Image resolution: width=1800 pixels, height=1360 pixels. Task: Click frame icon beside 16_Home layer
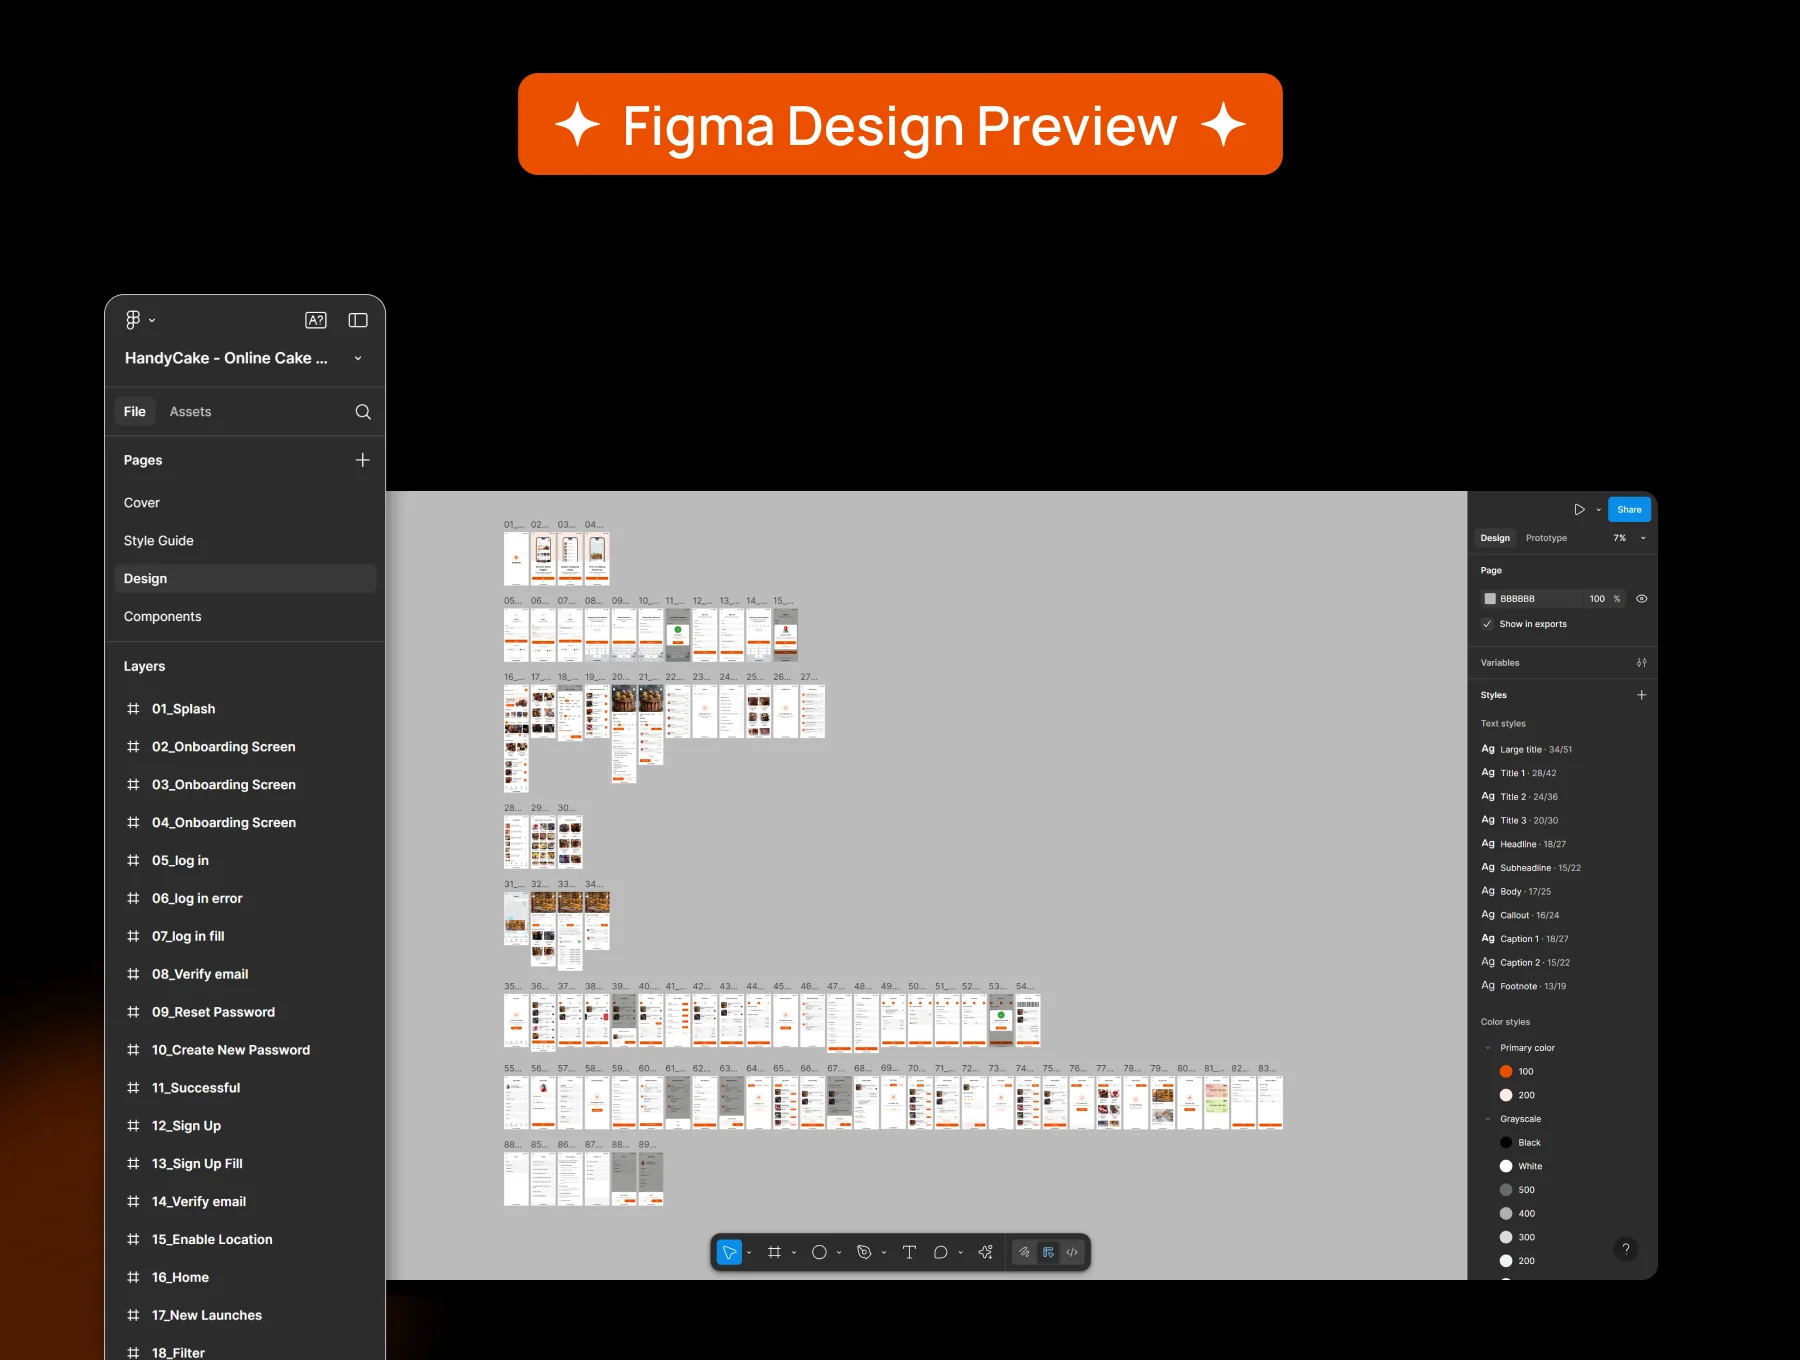pos(133,1278)
